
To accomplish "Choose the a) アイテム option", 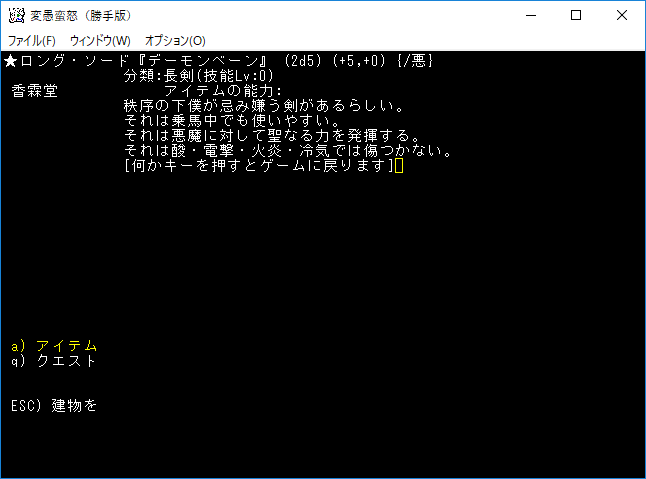I will 54,346.
